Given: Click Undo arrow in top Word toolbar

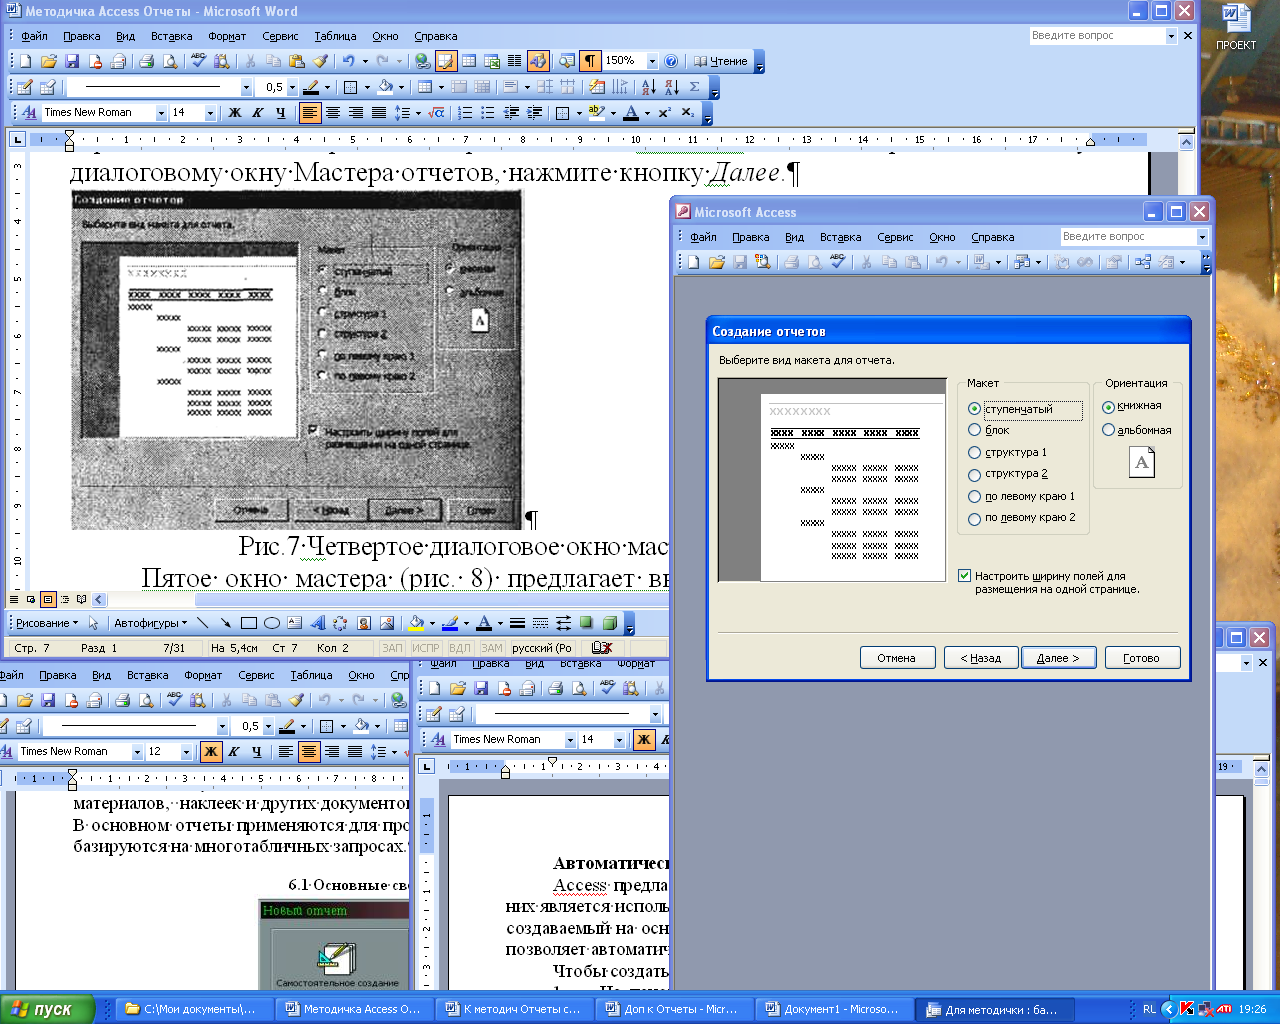Looking at the screenshot, I should click(x=347, y=61).
